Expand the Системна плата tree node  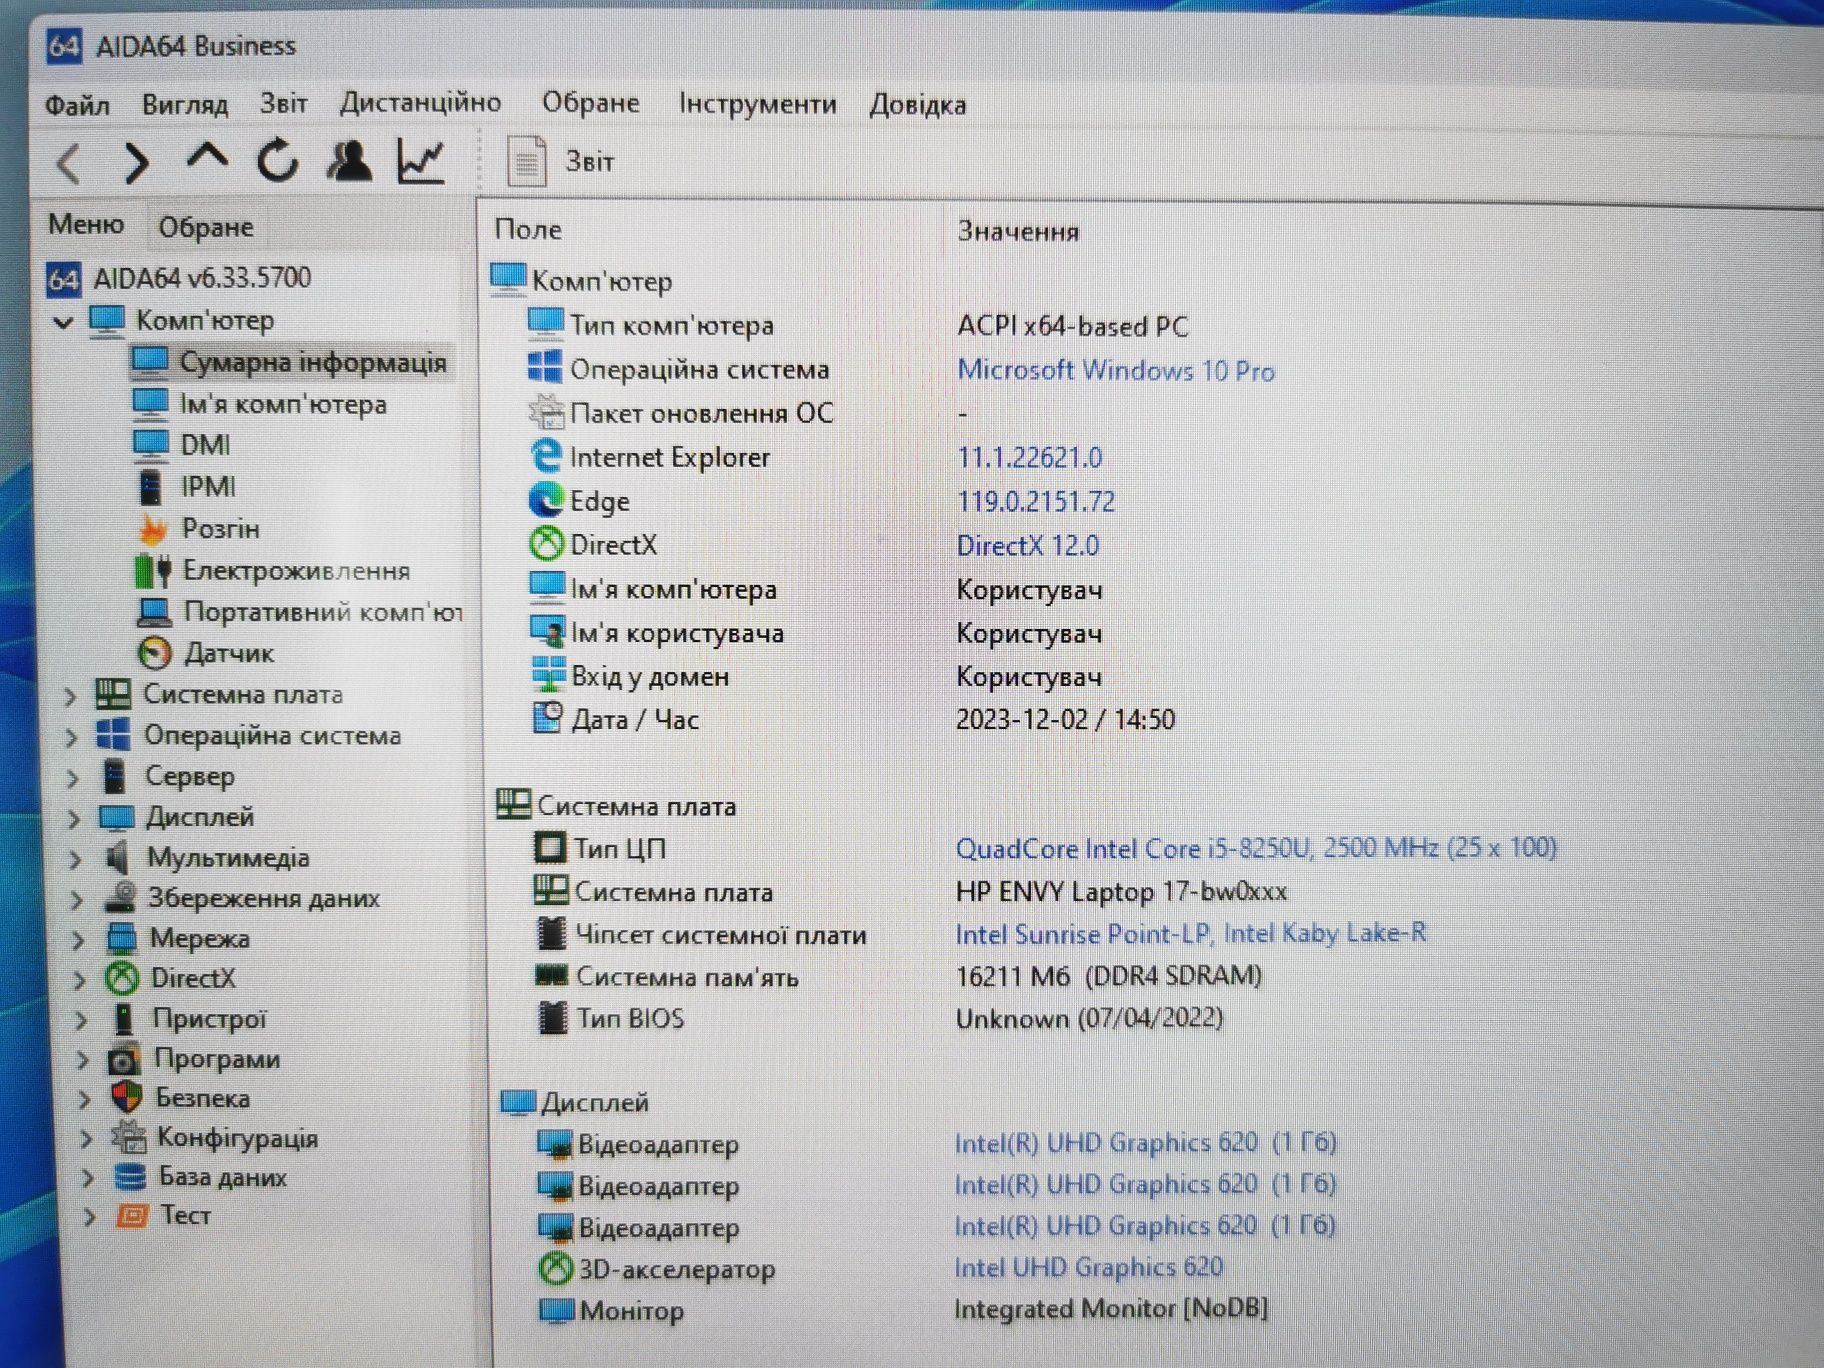[x=70, y=695]
